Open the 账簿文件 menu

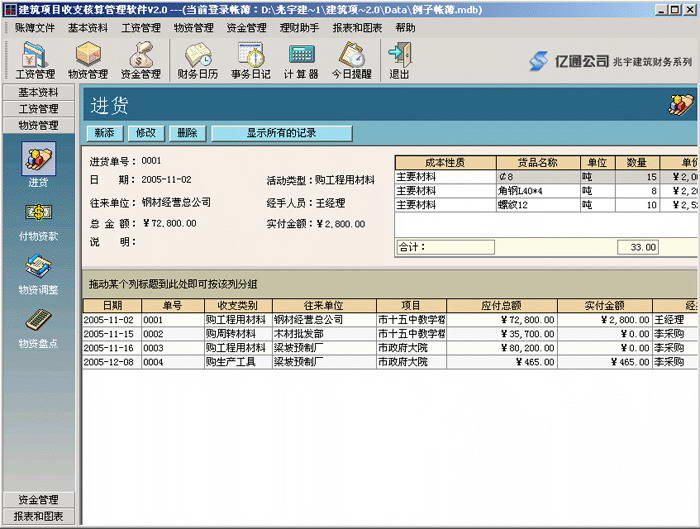pos(34,28)
